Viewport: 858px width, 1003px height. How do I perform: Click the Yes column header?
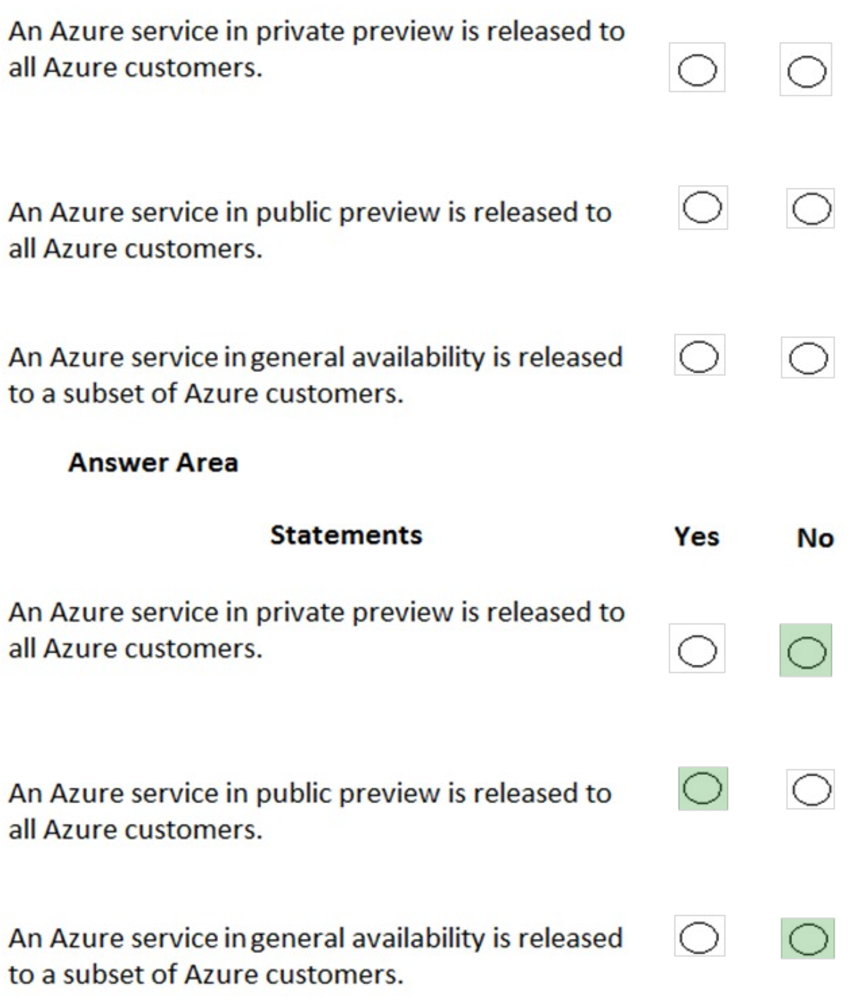(698, 536)
